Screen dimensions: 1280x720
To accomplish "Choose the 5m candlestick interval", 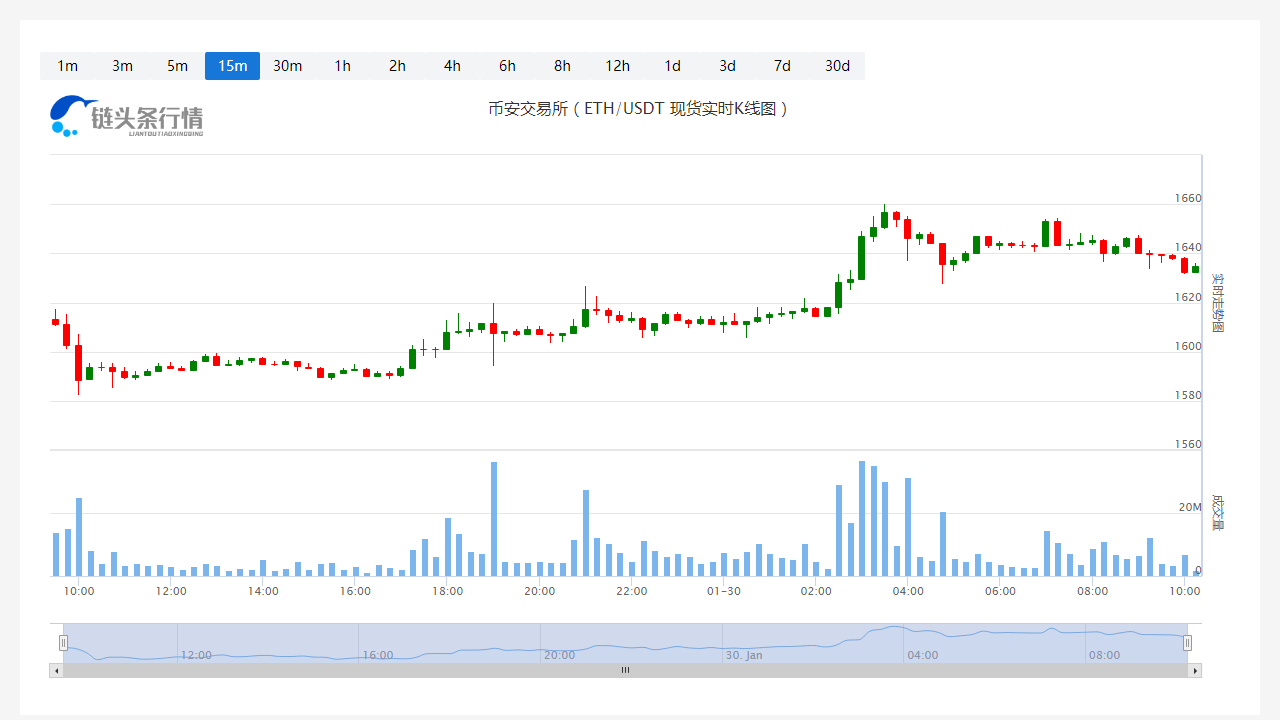I will click(x=177, y=66).
